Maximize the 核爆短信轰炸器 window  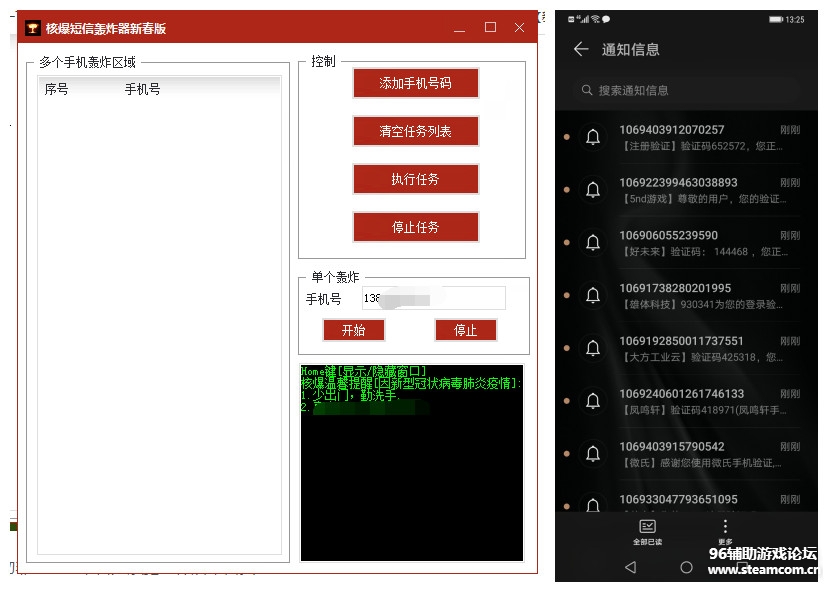click(x=490, y=28)
